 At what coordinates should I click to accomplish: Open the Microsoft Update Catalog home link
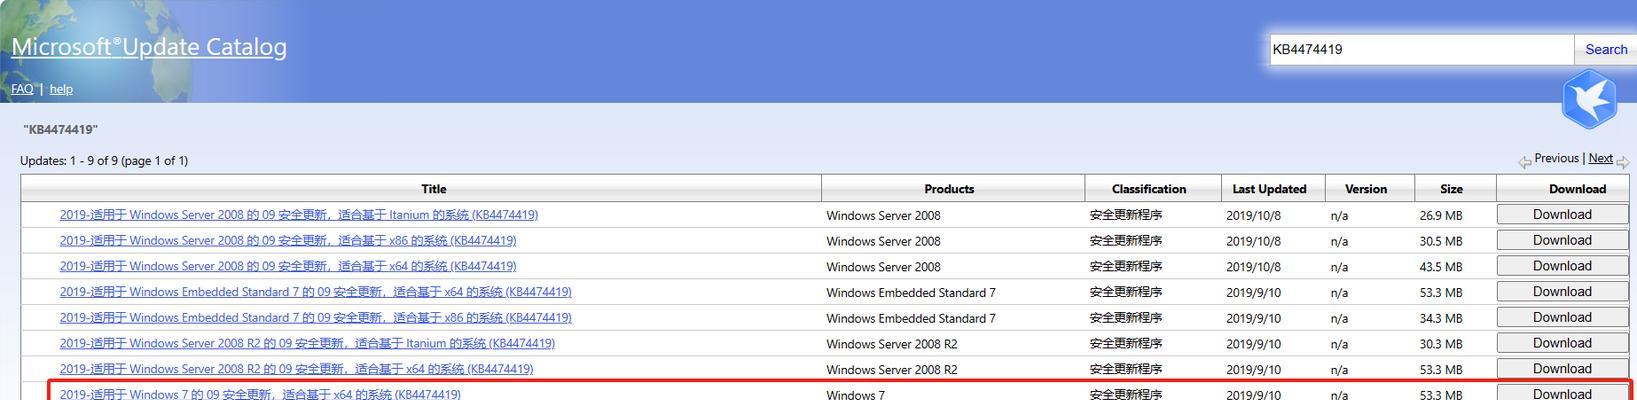click(x=149, y=47)
